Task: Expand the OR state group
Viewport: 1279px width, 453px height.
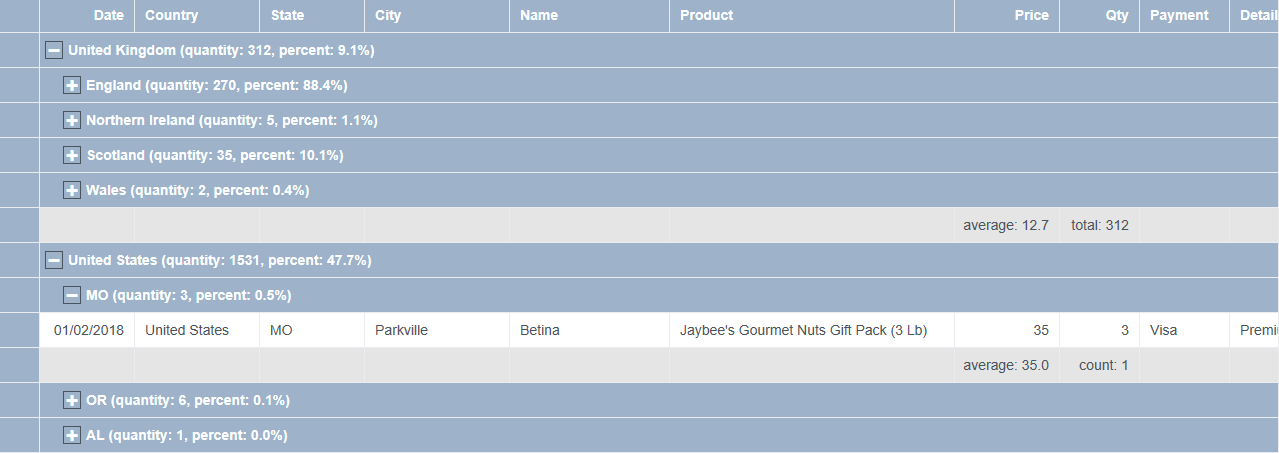Action: point(72,400)
